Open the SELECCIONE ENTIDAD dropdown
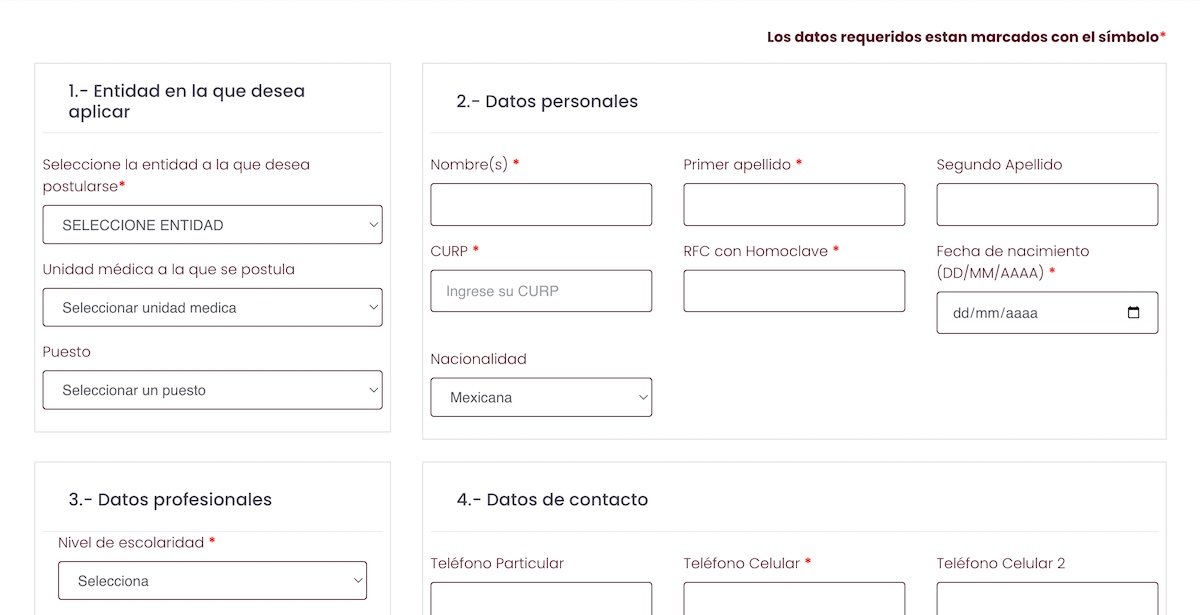 [x=212, y=225]
